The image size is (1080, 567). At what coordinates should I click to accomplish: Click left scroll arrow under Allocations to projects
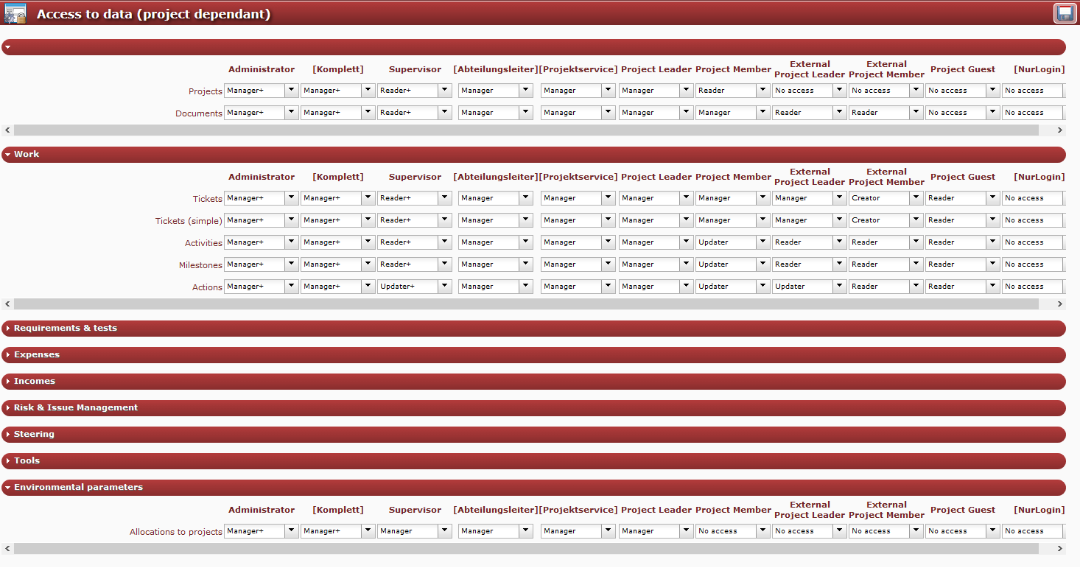8,548
